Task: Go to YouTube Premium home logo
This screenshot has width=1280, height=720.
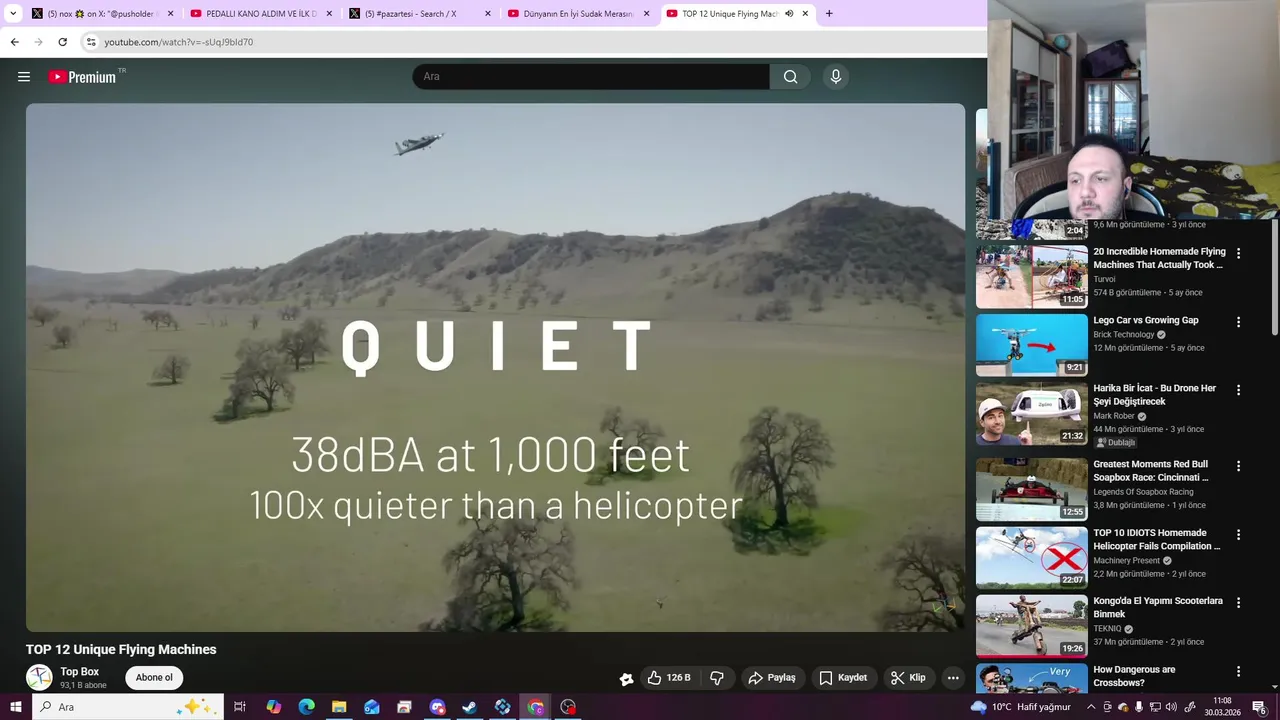Action: click(x=82, y=77)
